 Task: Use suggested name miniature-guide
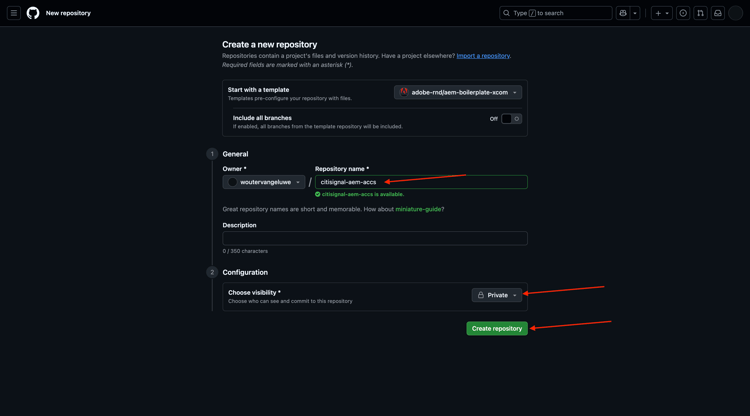418,209
